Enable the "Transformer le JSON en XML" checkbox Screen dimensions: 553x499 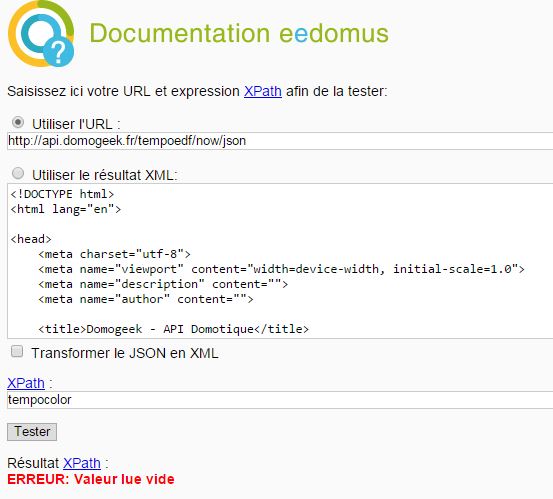(17, 351)
